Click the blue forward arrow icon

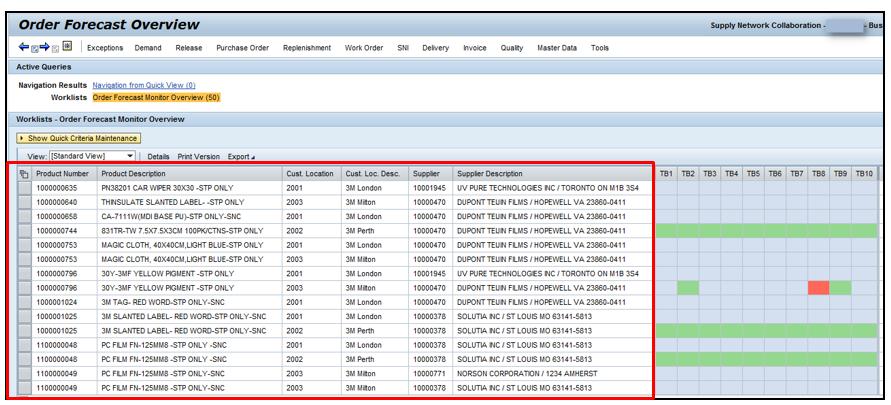[x=44, y=47]
